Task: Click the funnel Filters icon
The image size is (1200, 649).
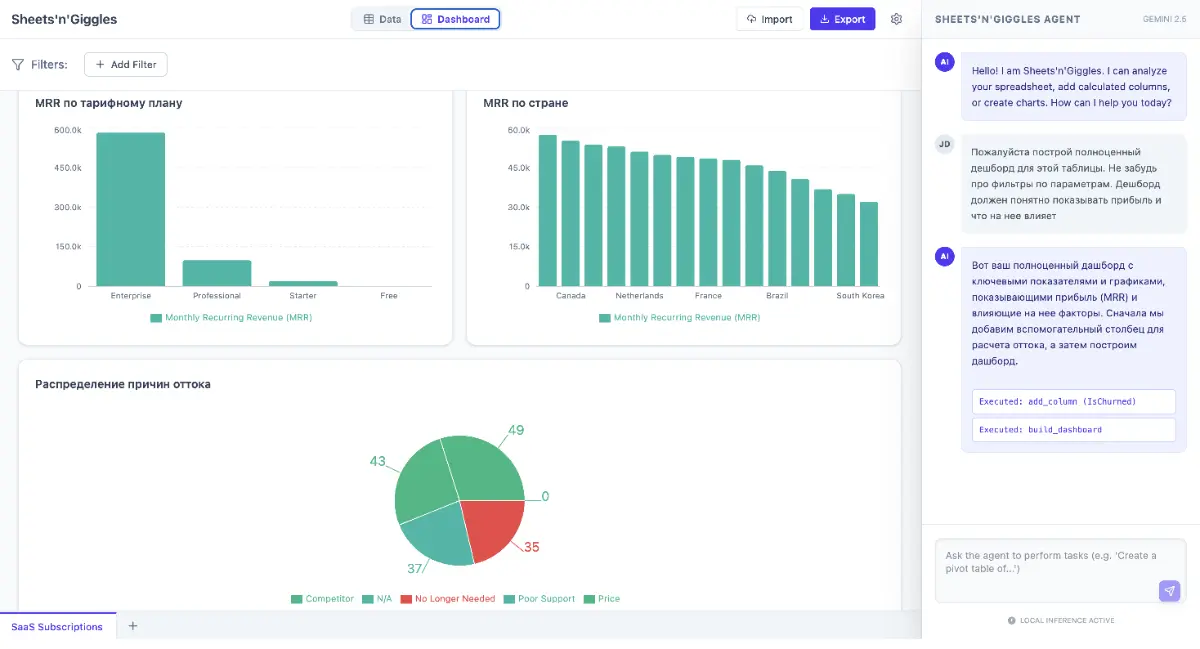Action: pyautogui.click(x=18, y=65)
